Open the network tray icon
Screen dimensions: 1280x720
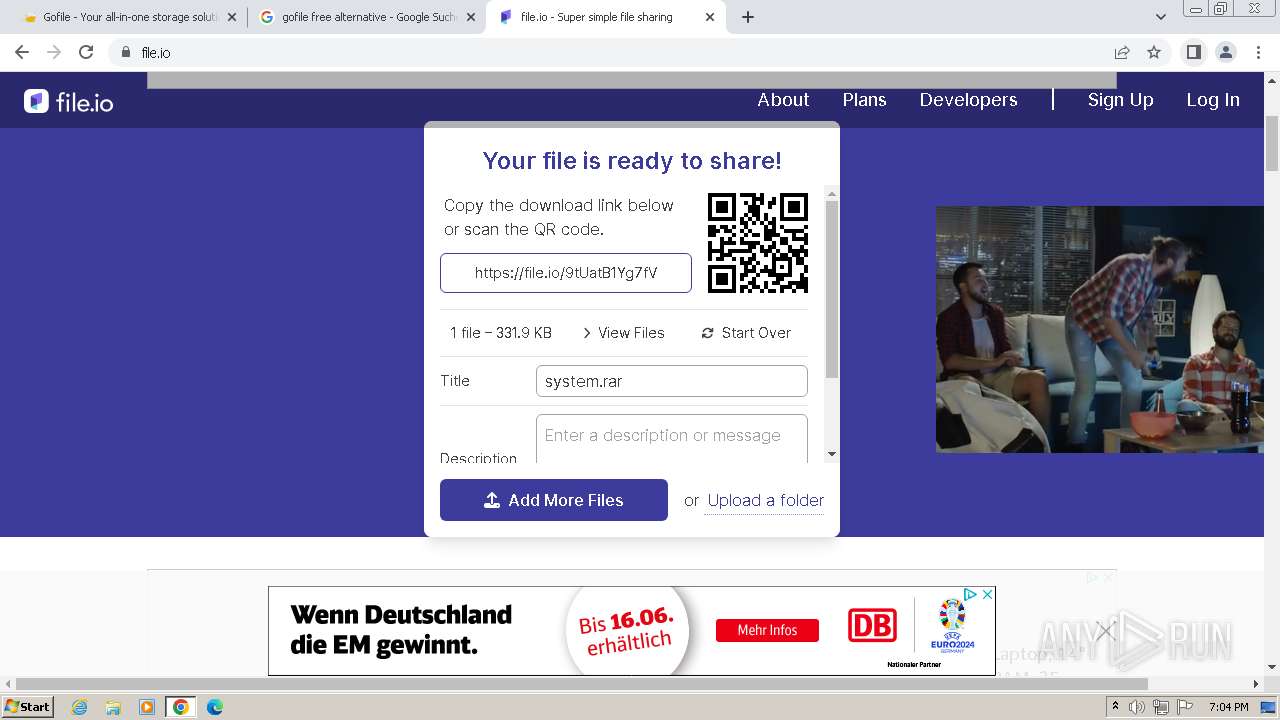click(x=1162, y=707)
